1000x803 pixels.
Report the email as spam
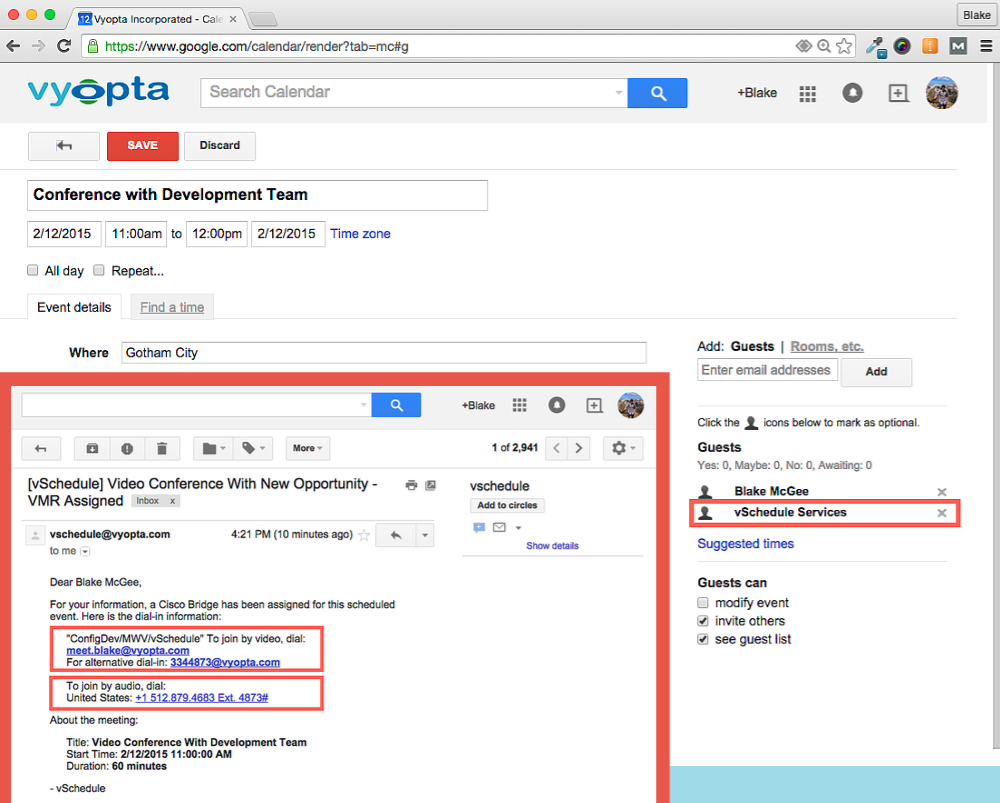pos(127,448)
